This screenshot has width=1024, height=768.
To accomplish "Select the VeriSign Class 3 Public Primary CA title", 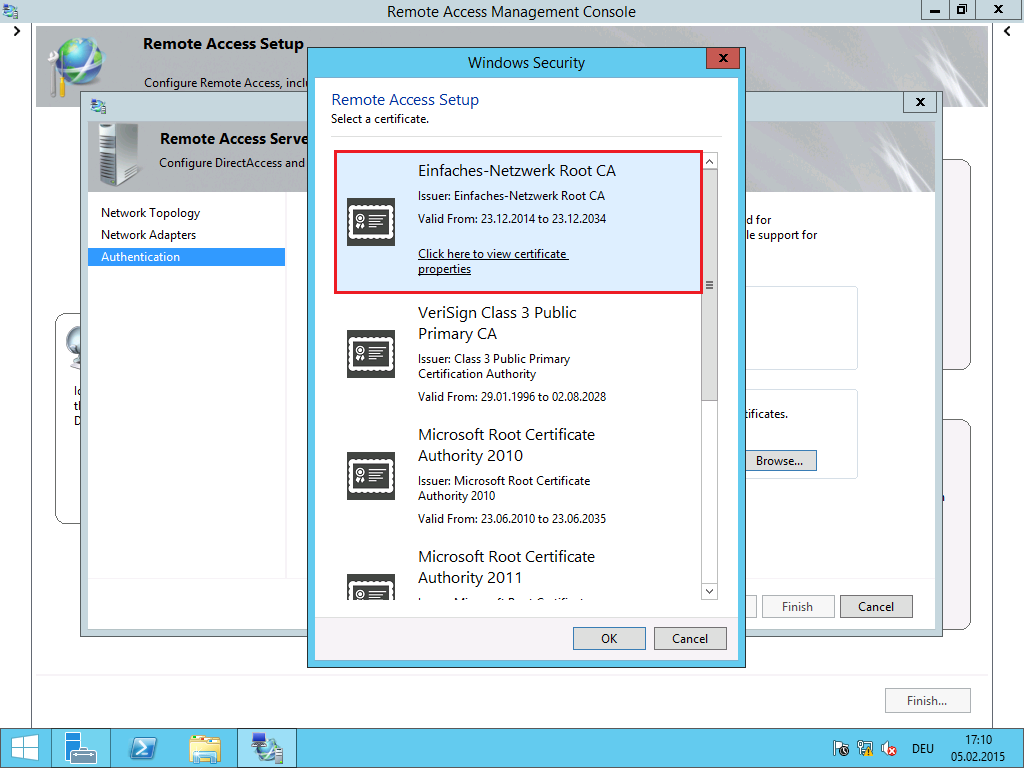I will click(497, 323).
